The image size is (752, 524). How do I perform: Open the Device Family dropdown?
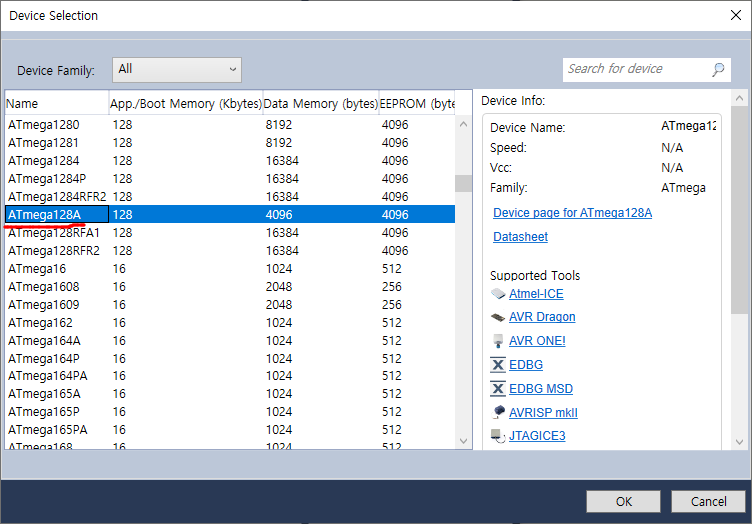[x=177, y=70]
